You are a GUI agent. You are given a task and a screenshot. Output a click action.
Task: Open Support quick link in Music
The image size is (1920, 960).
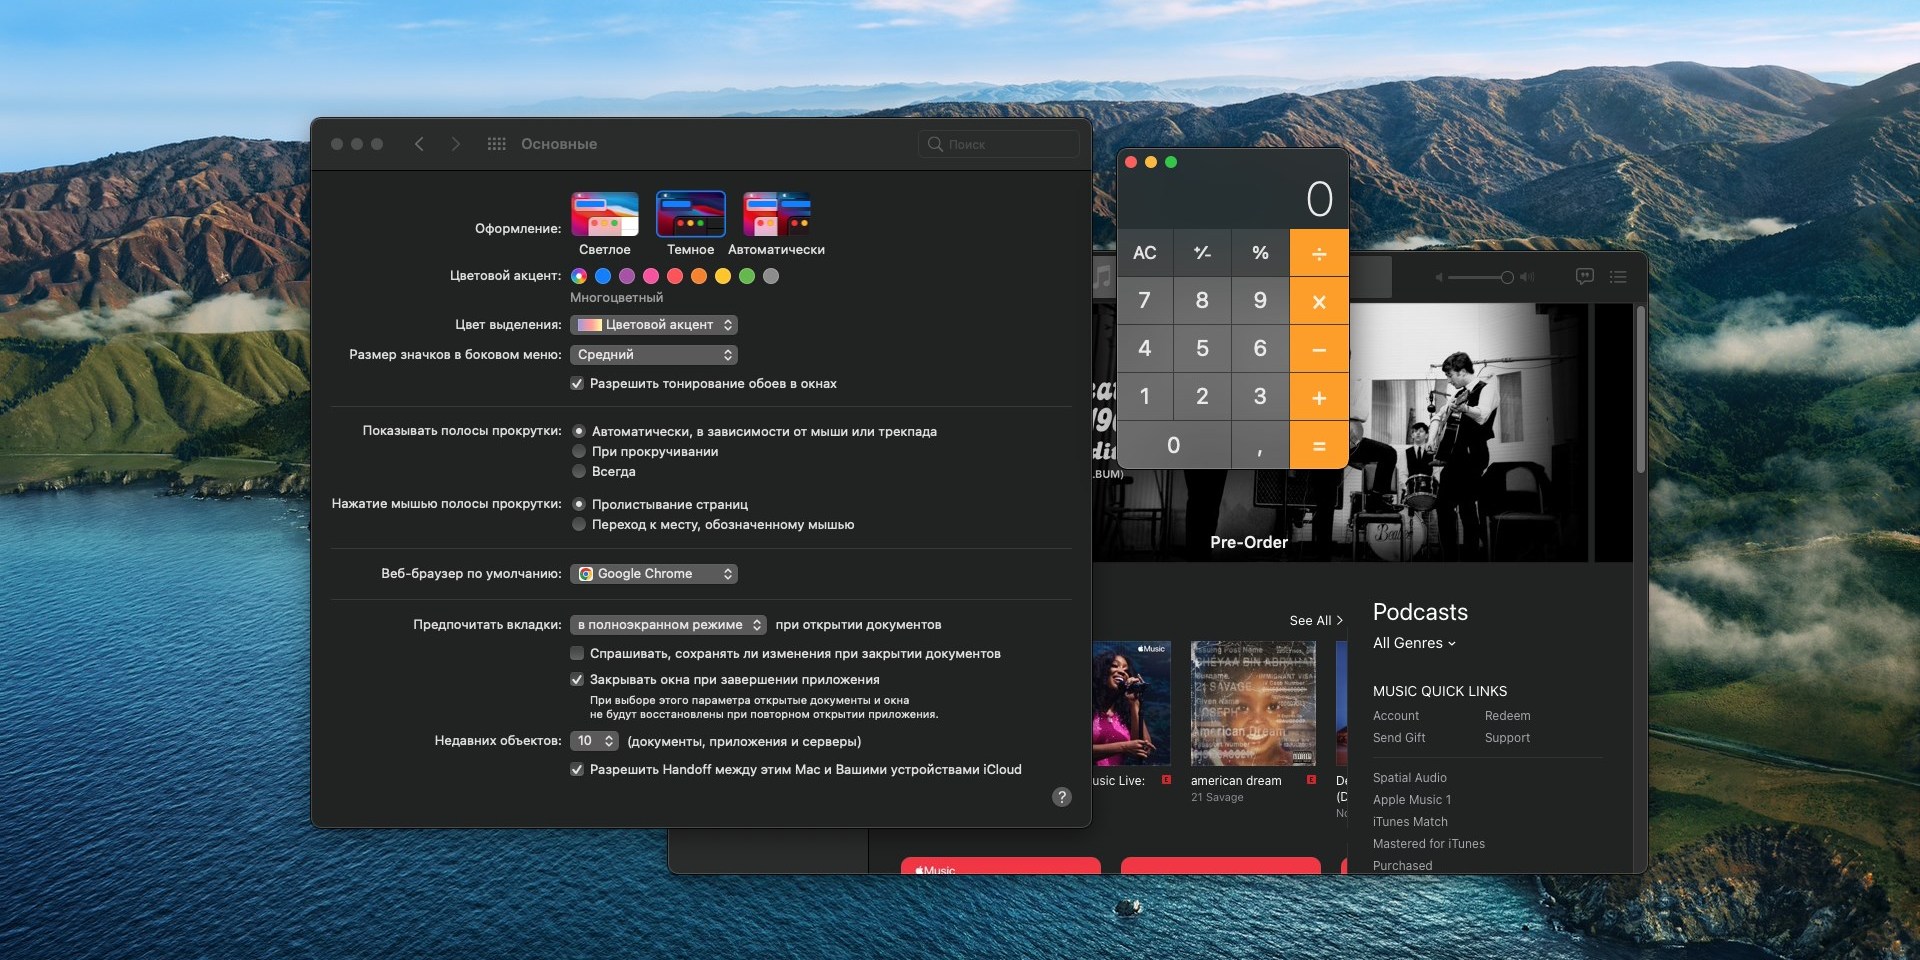point(1507,738)
